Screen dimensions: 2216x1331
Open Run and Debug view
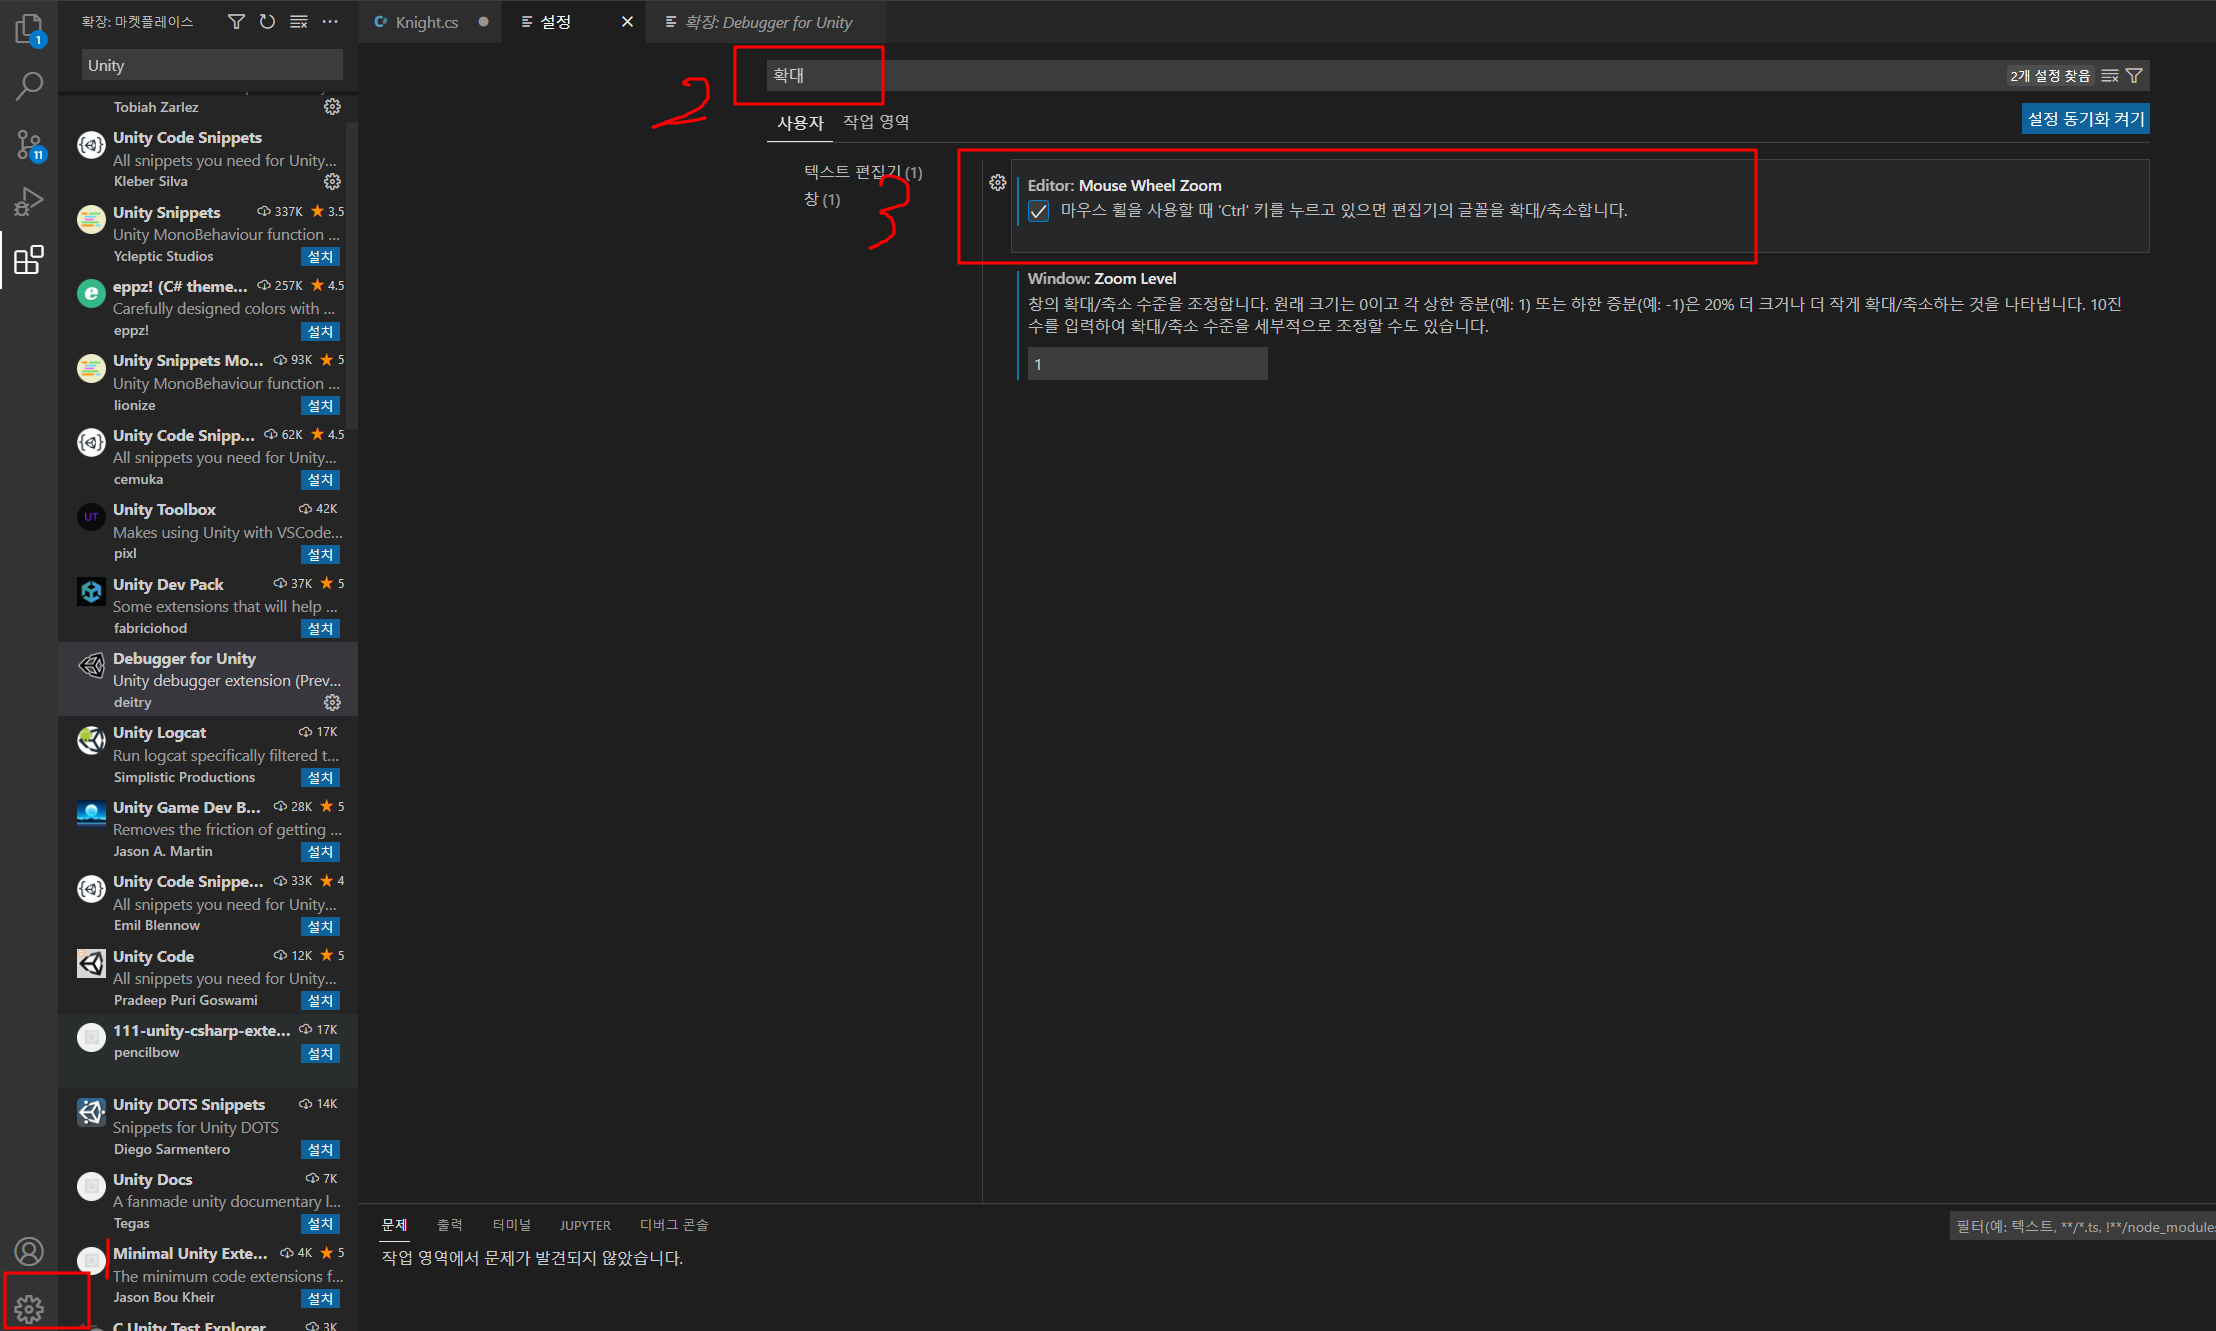pos(29,202)
